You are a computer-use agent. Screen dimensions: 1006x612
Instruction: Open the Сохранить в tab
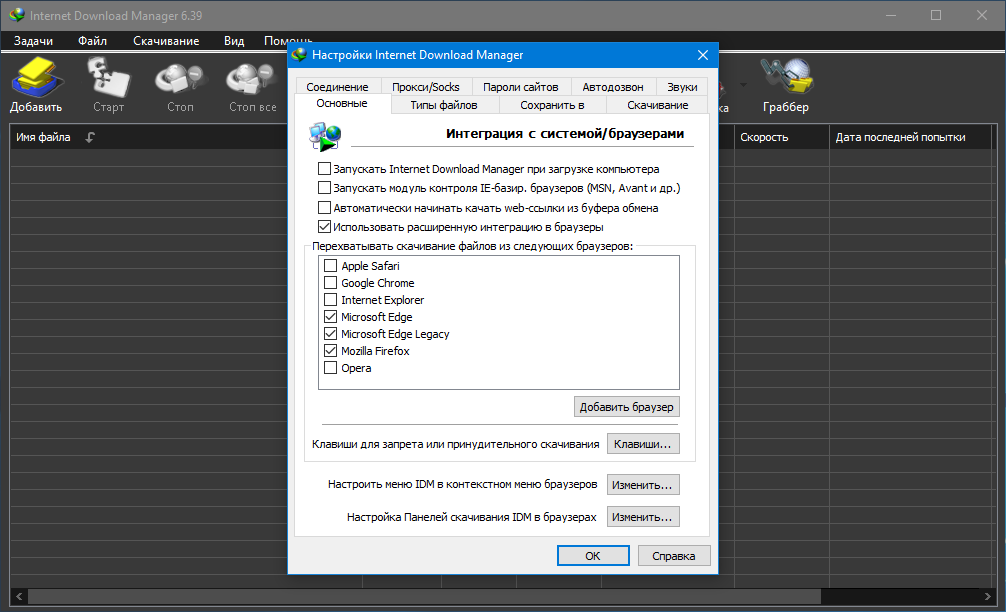point(552,105)
